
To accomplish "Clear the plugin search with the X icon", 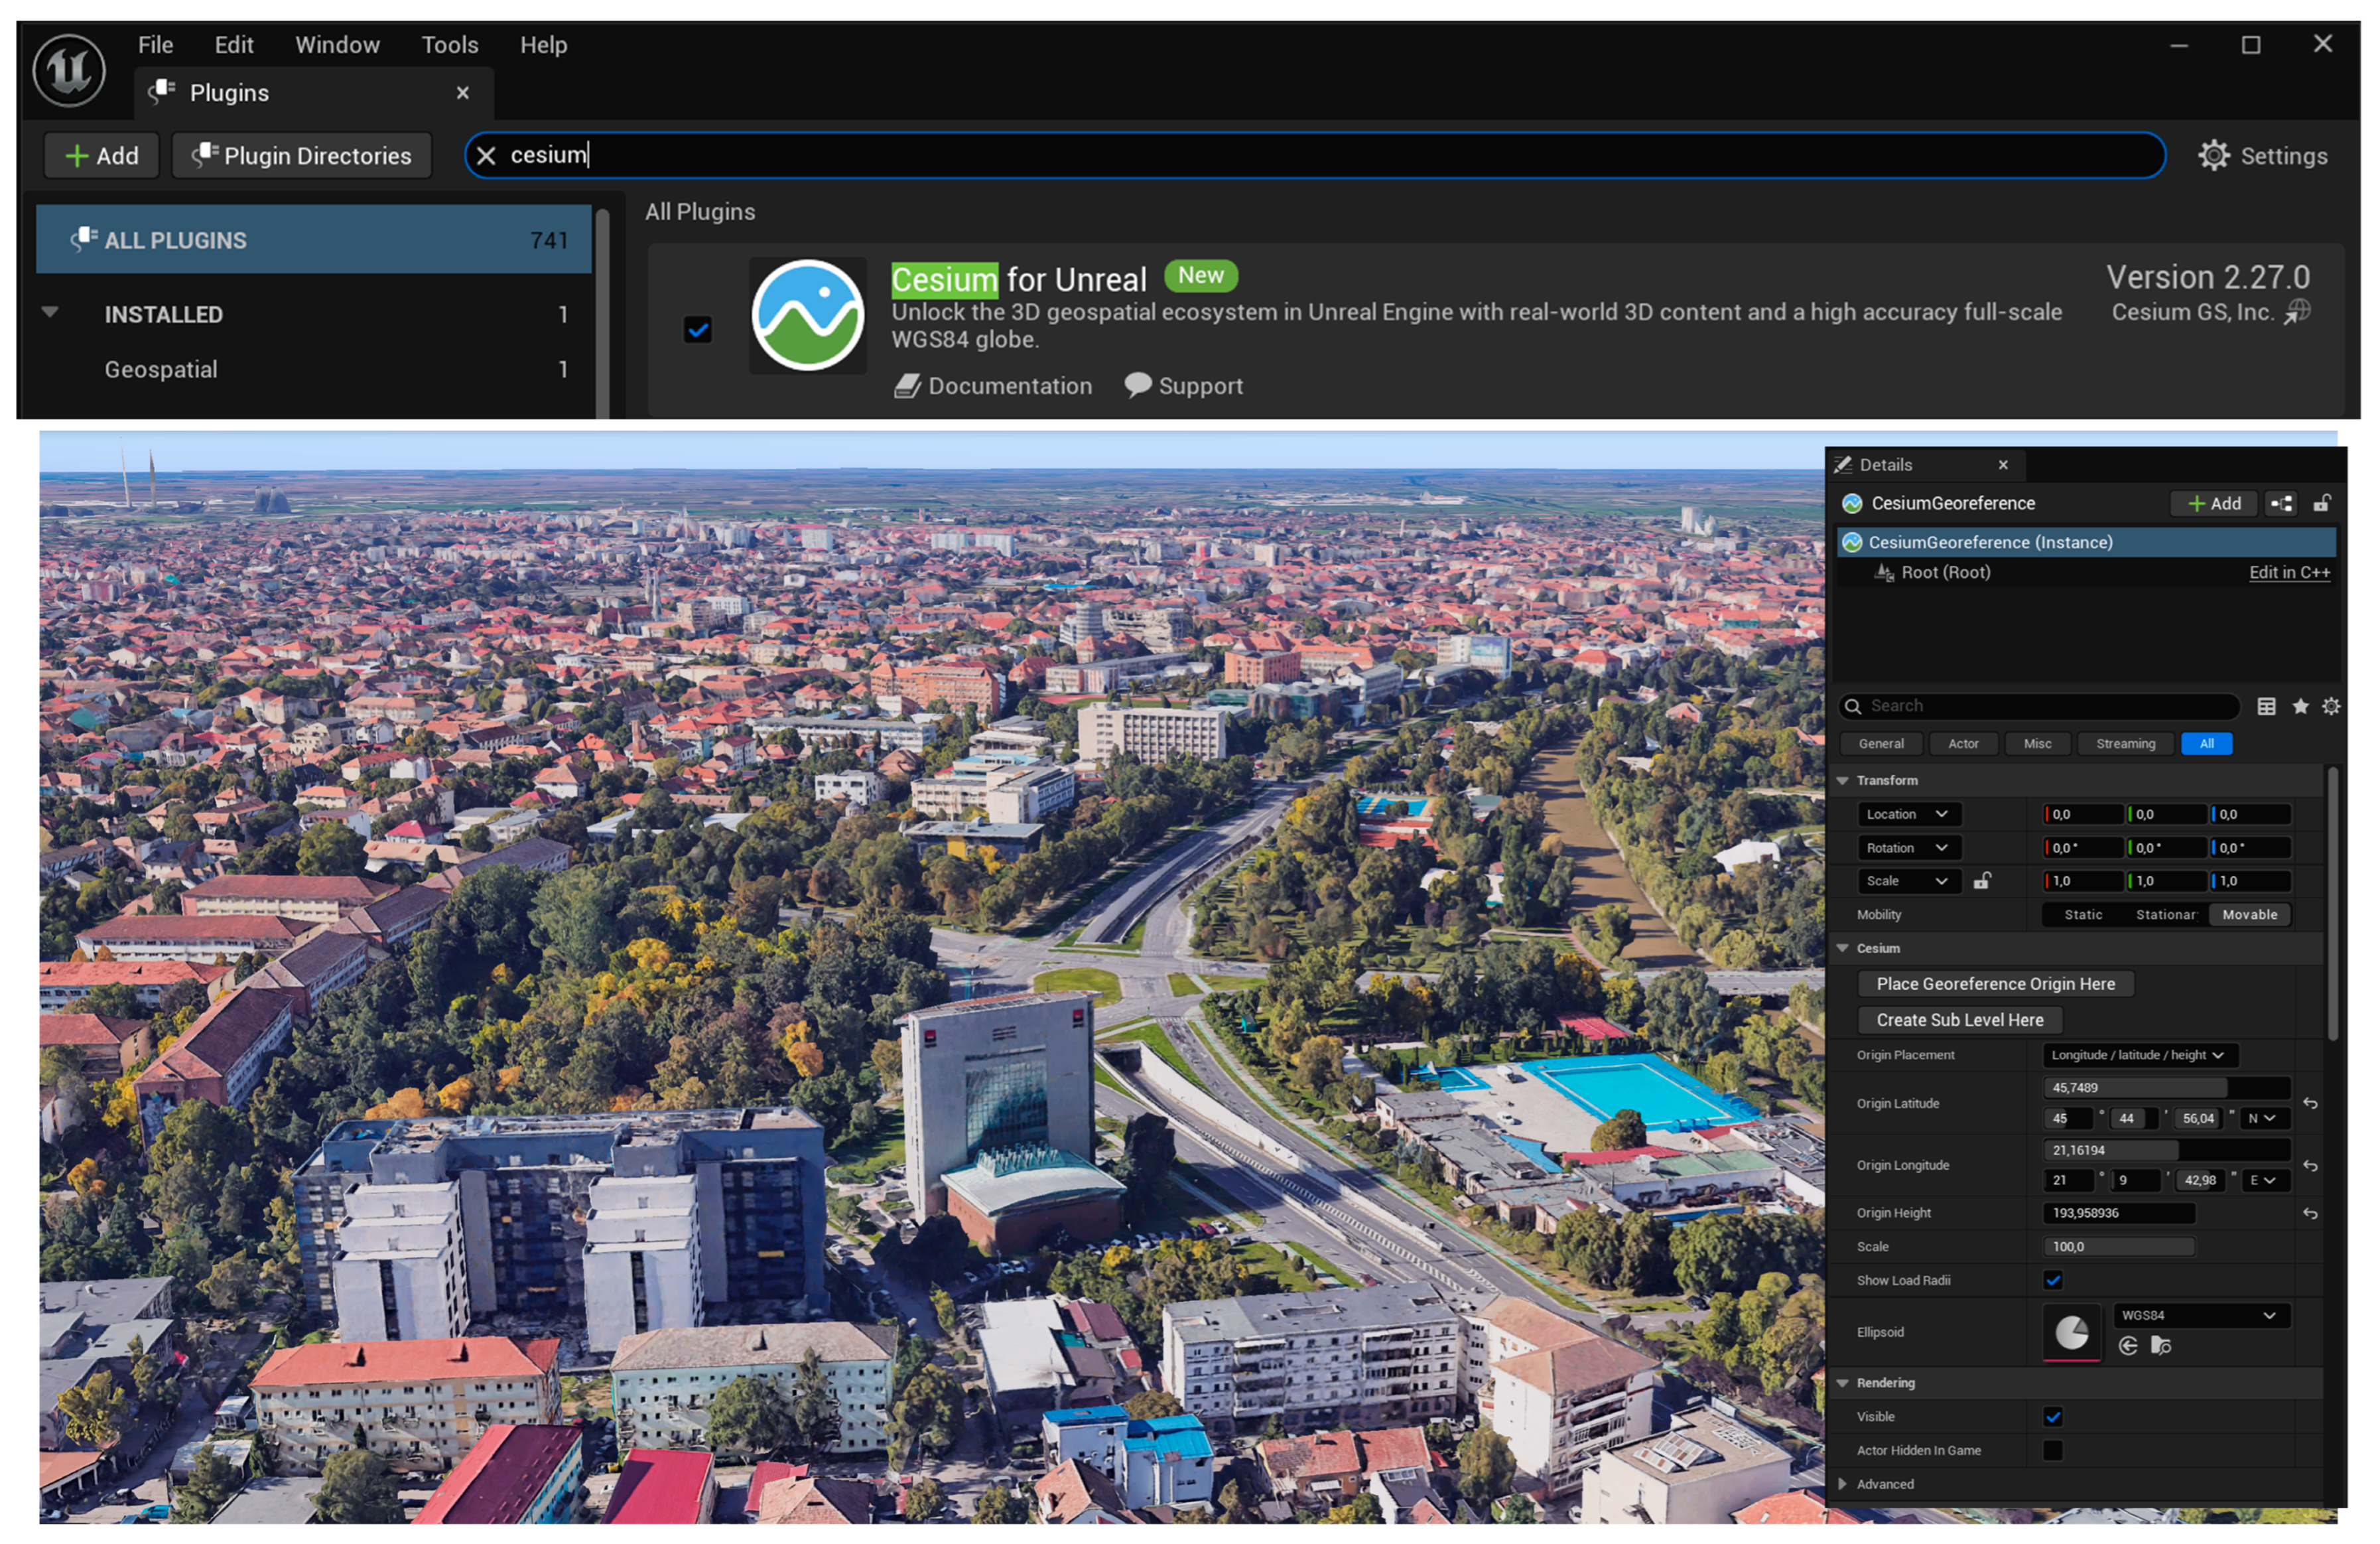I will (486, 155).
